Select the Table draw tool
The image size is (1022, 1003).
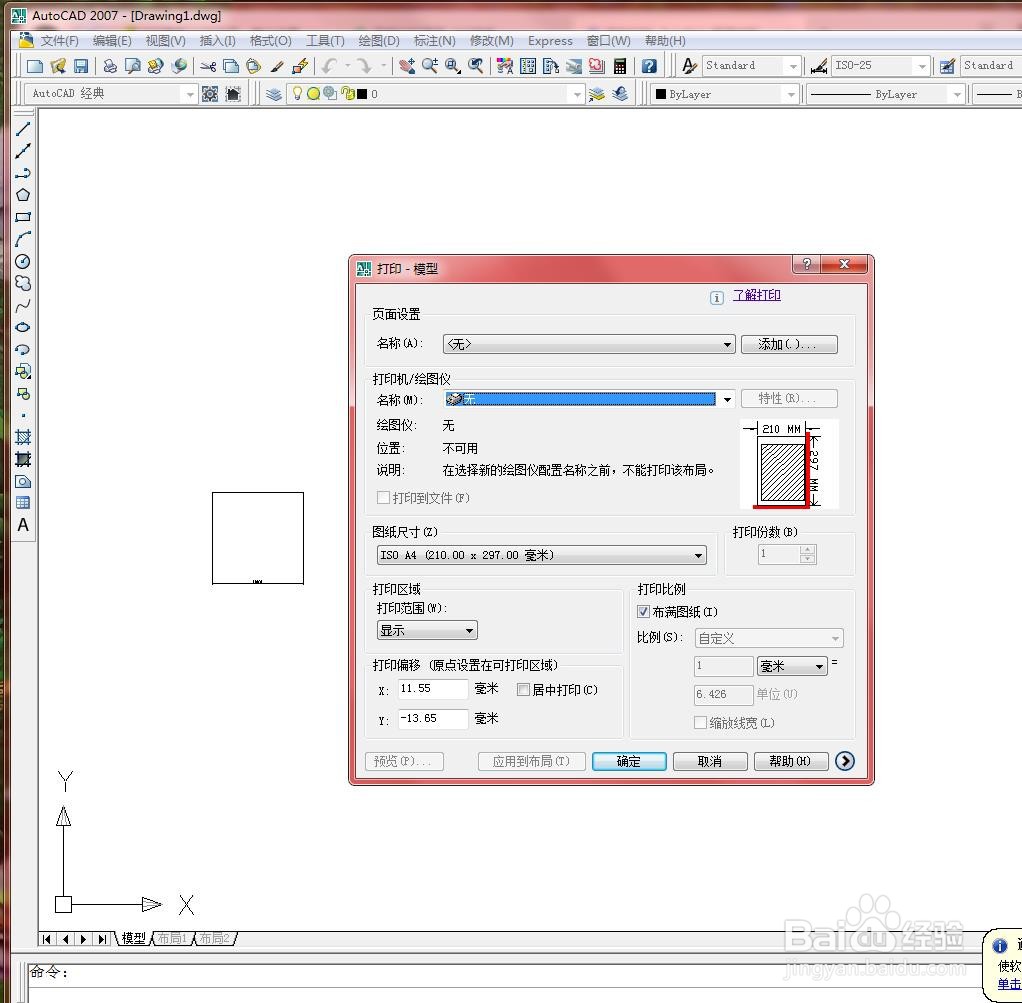(x=23, y=502)
